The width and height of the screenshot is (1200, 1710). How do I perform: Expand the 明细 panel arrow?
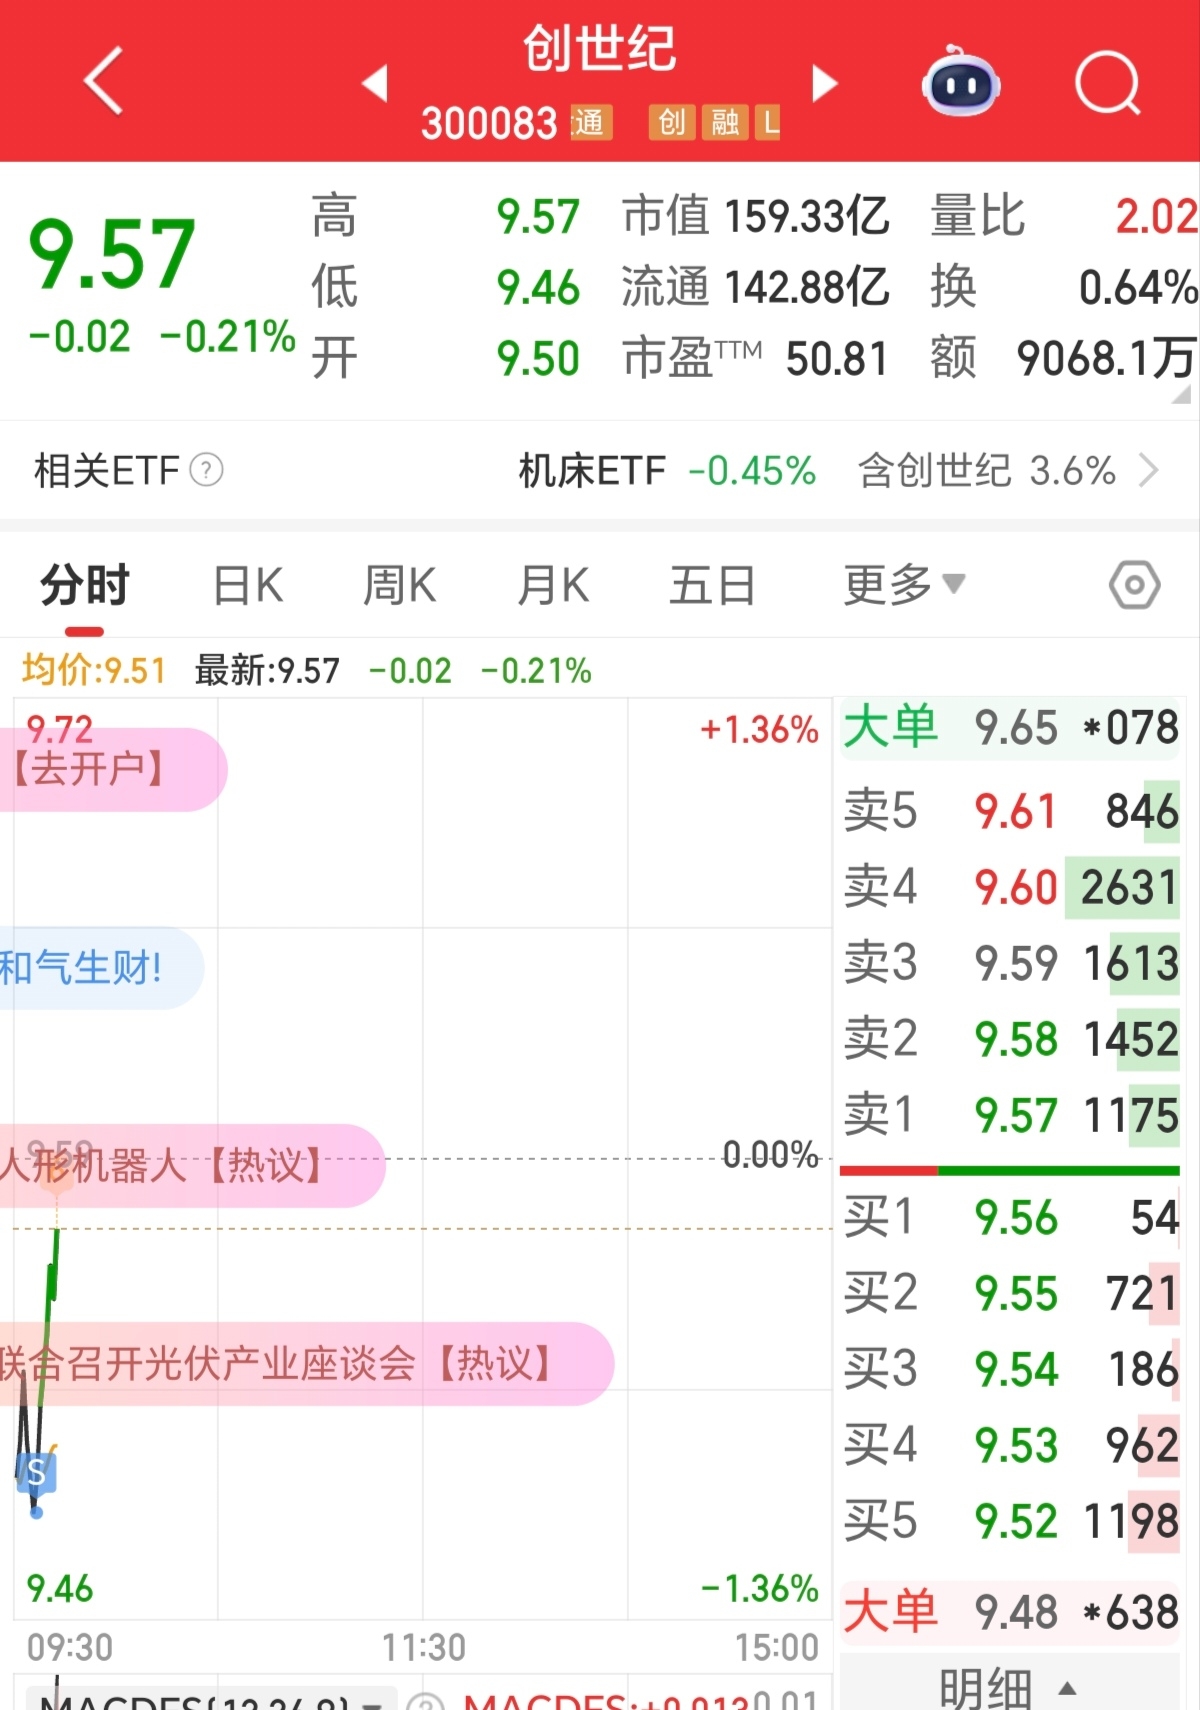[1067, 1689]
